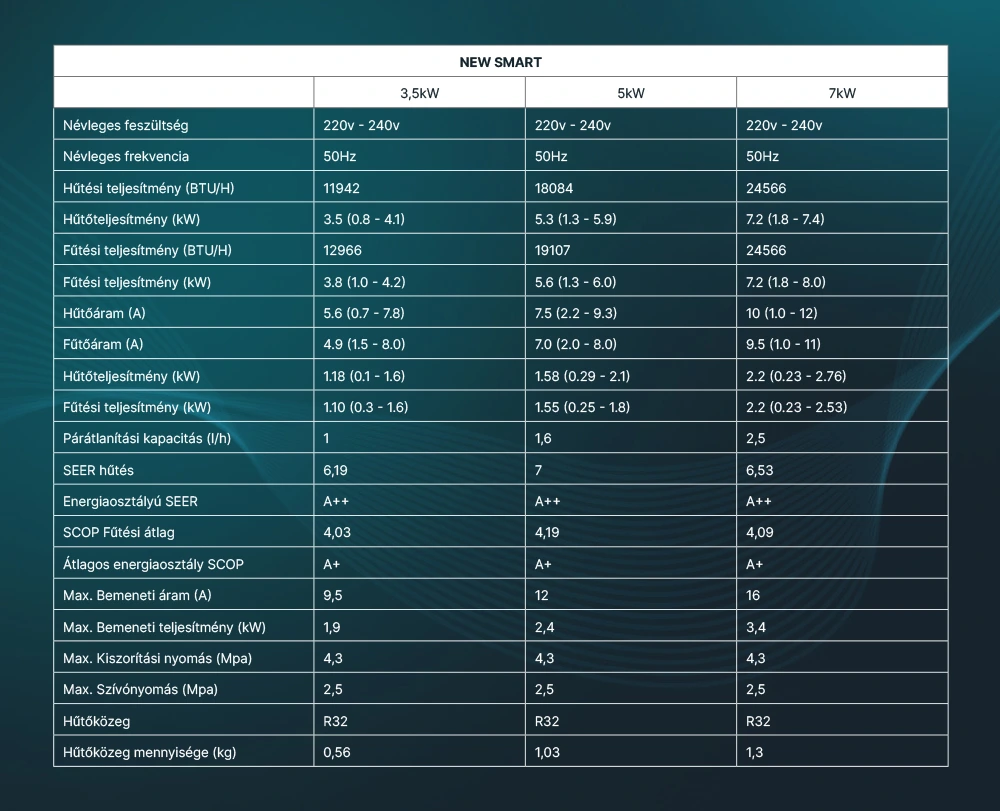The image size is (1000, 811).
Task: Select the cooling BTU value 11942
Action: 341,188
